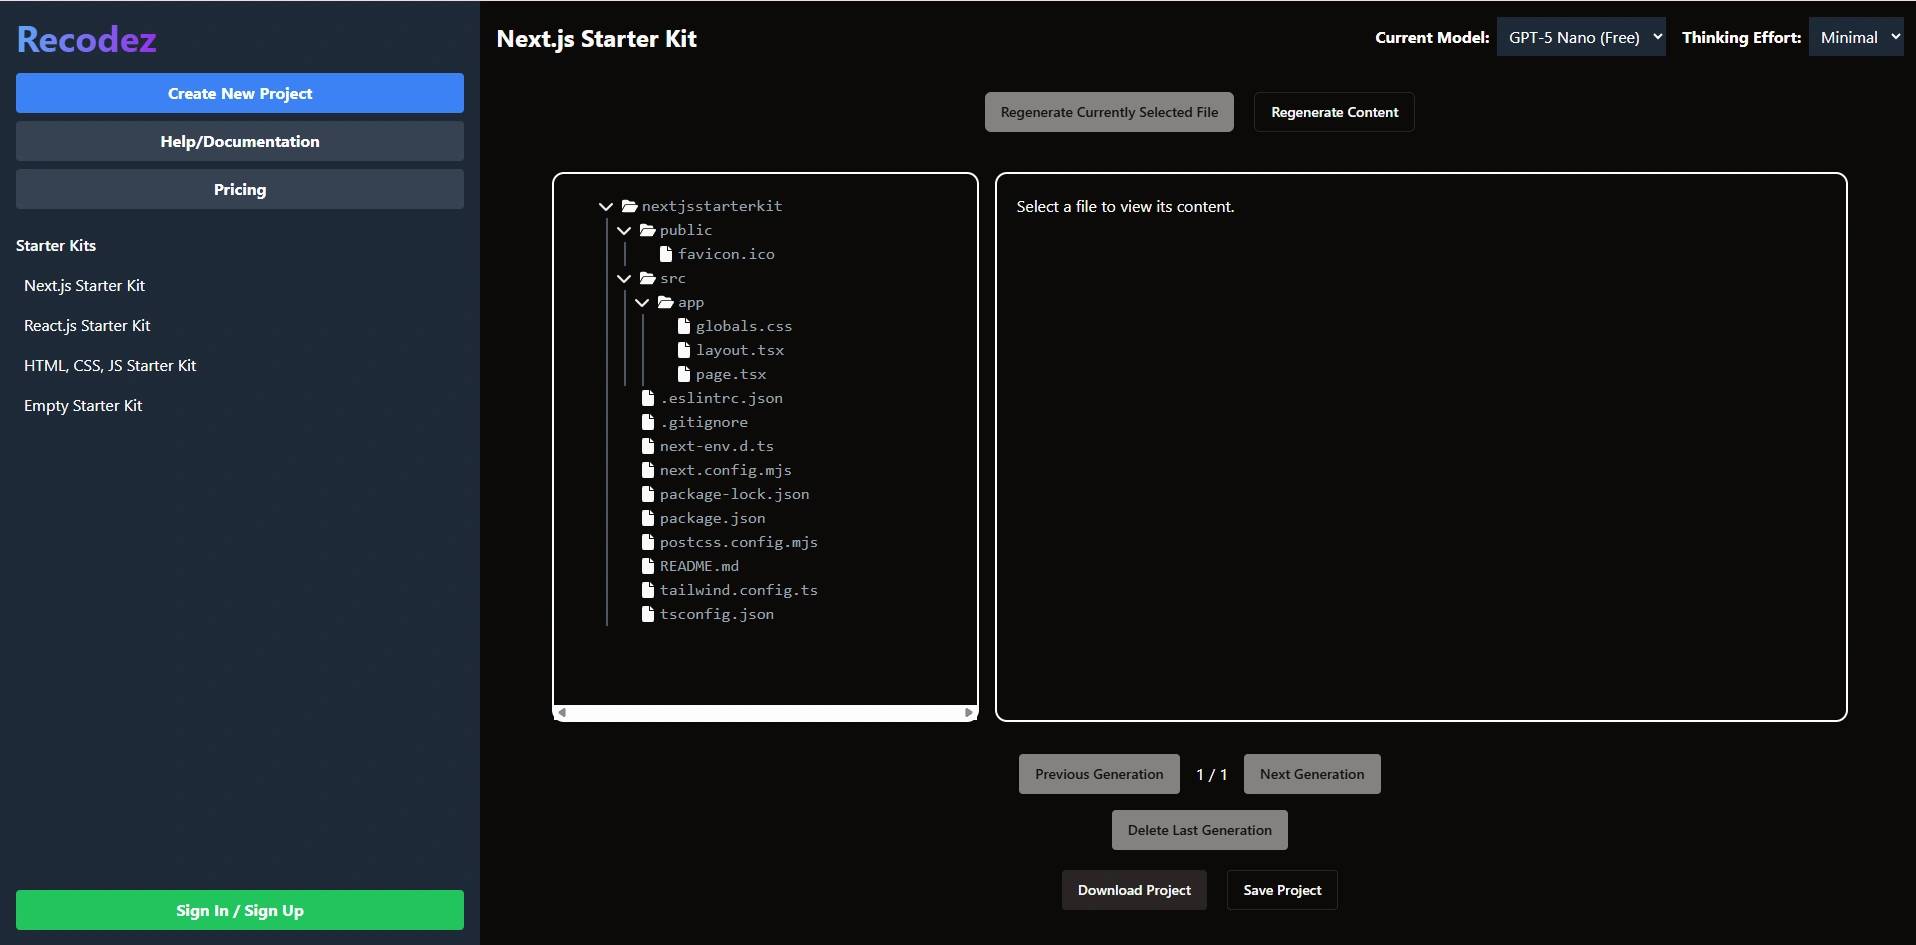Viewport: 1916px width, 945px height.
Task: Click the tailwind.config.ts file icon
Action: coord(648,590)
